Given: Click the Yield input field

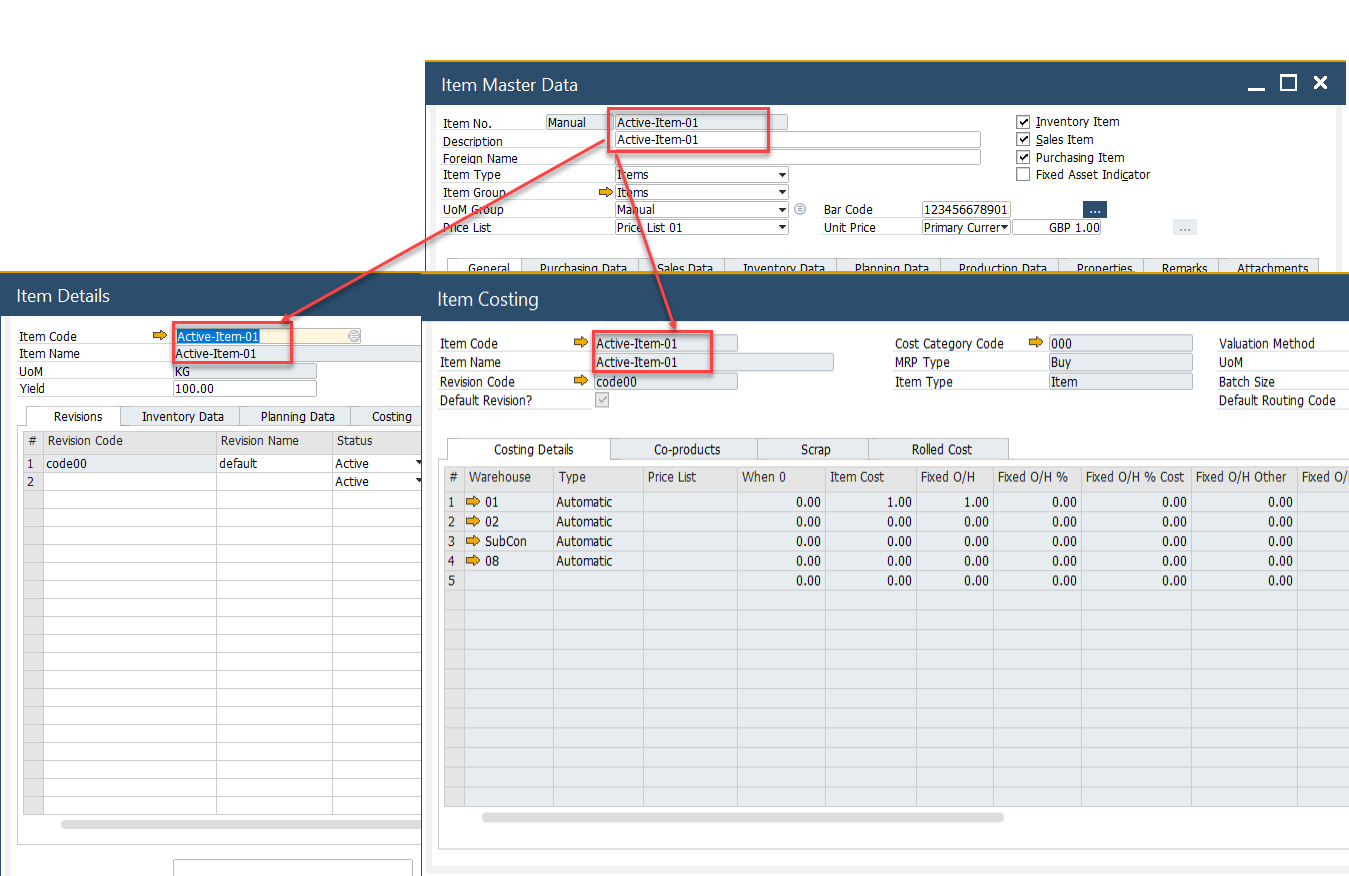Looking at the screenshot, I should (244, 389).
